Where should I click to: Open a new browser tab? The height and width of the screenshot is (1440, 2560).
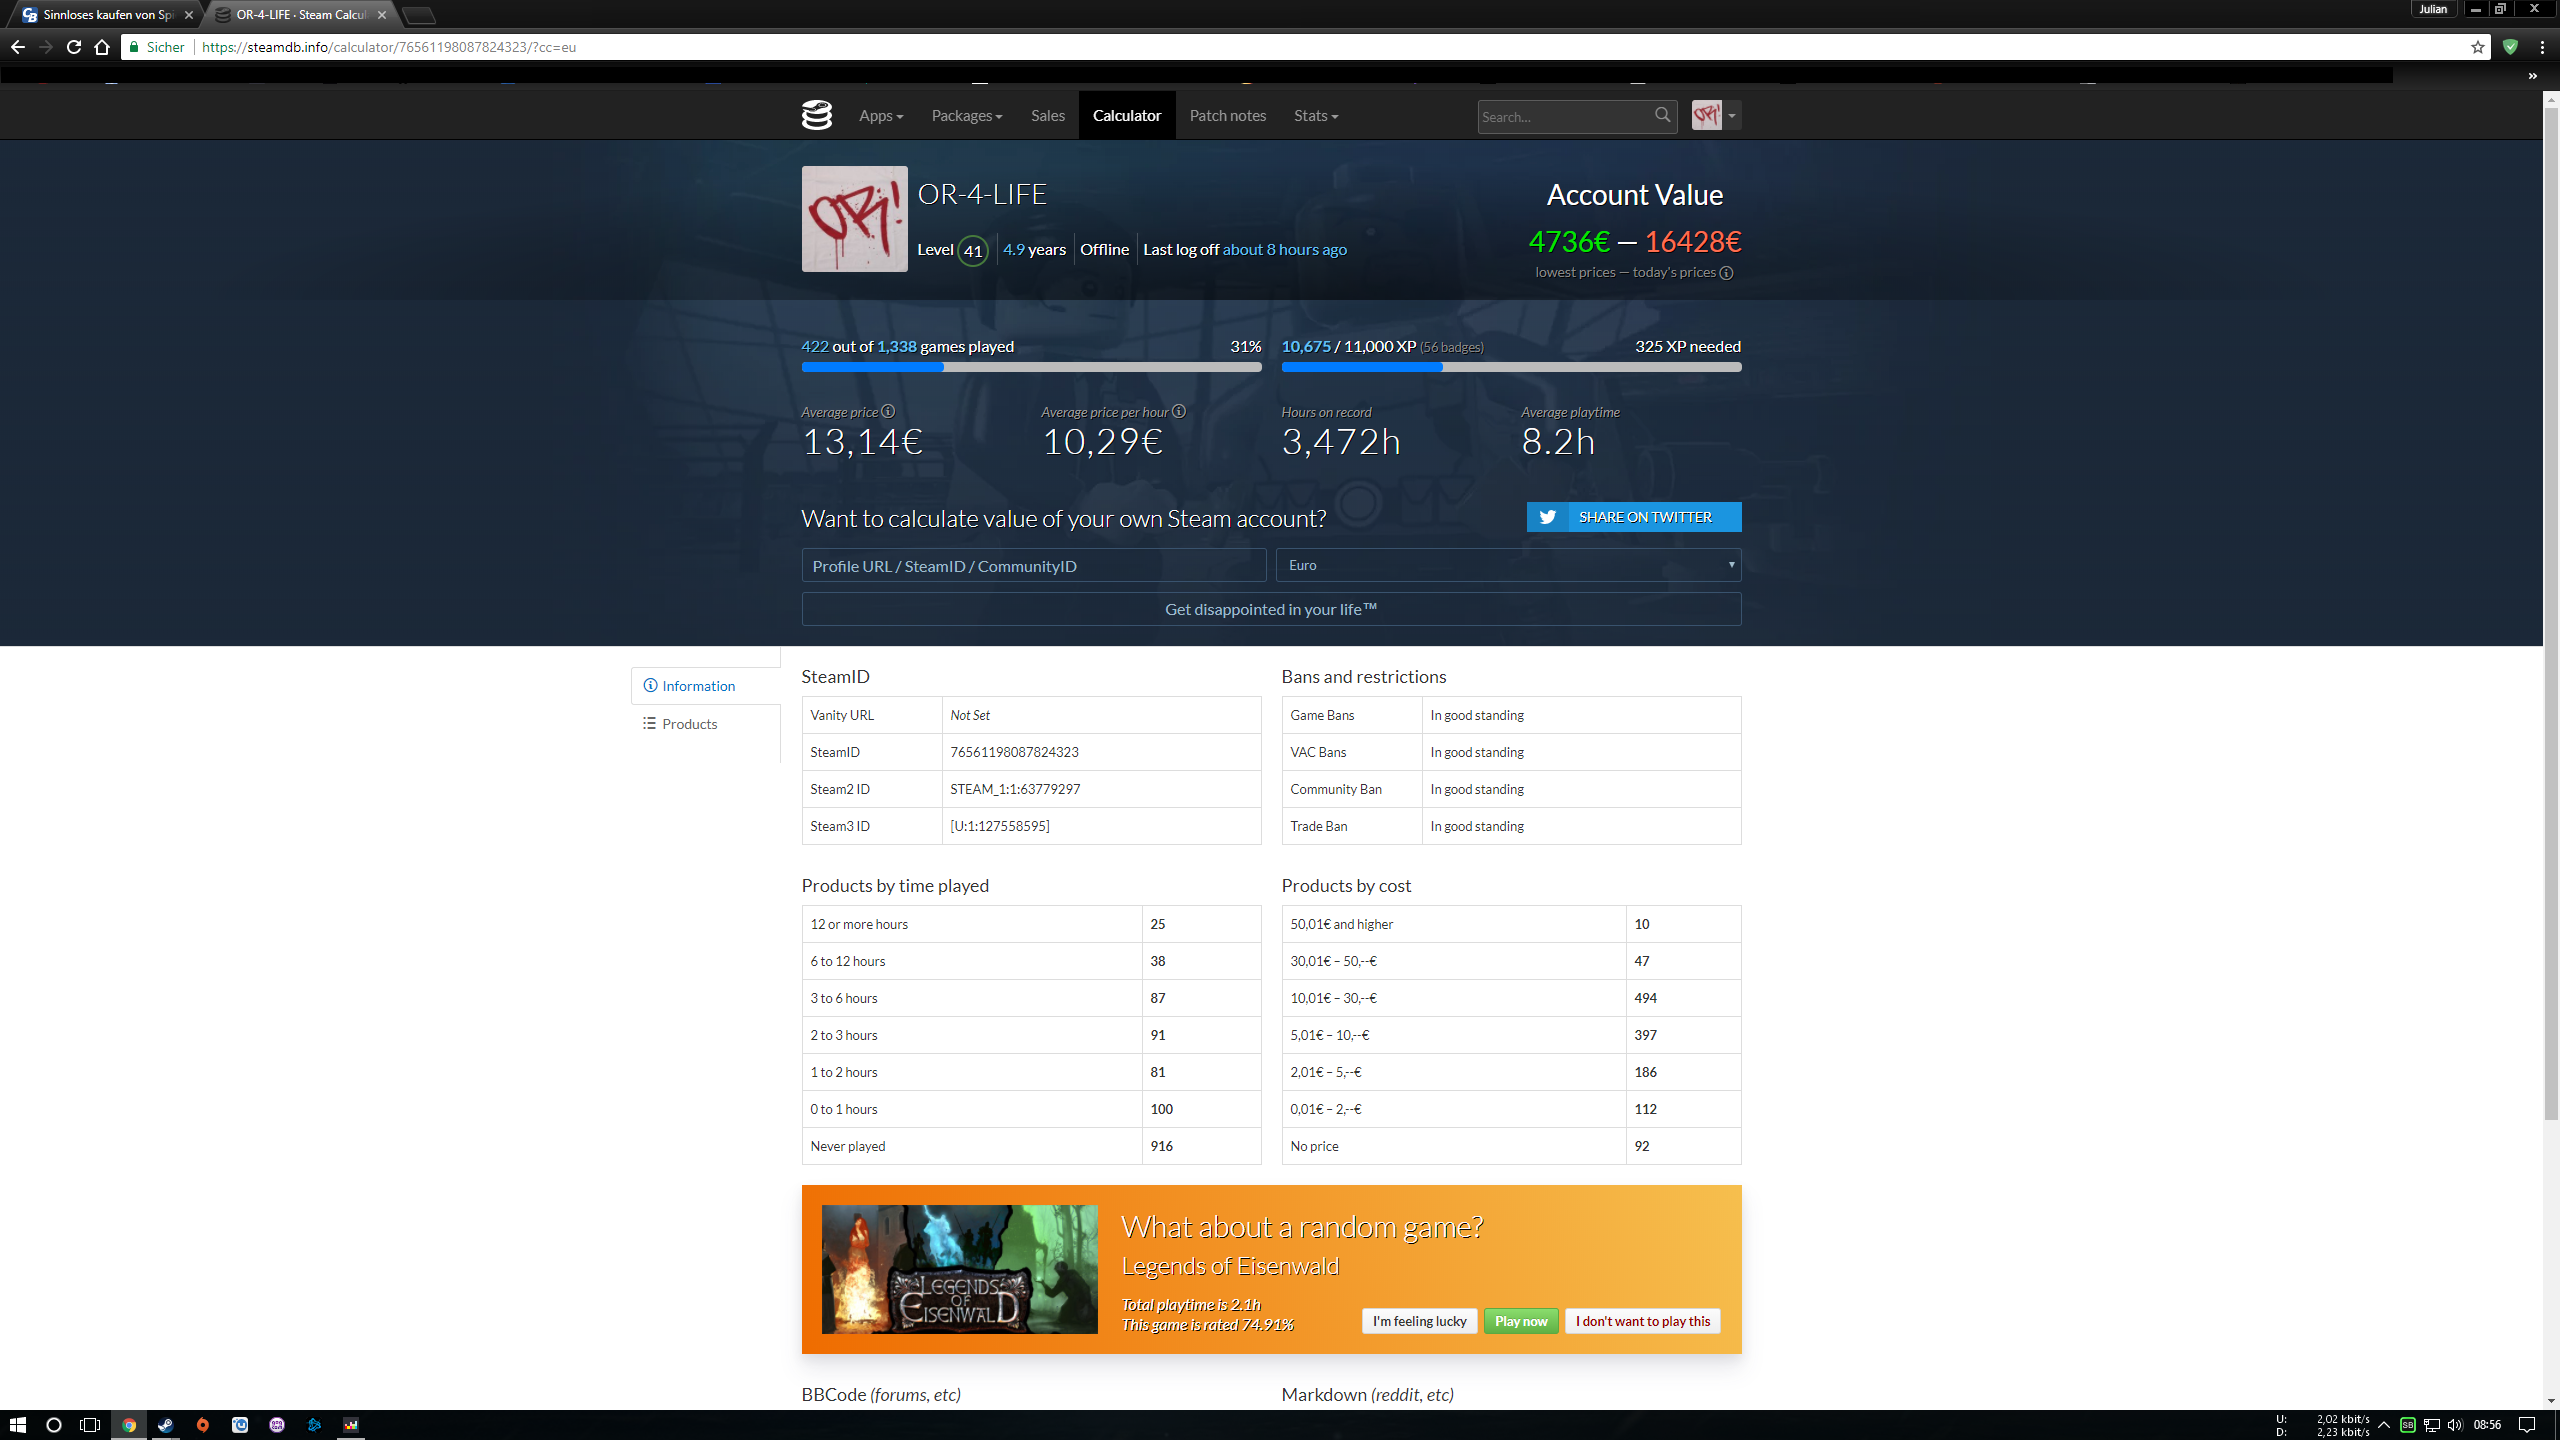419,15
